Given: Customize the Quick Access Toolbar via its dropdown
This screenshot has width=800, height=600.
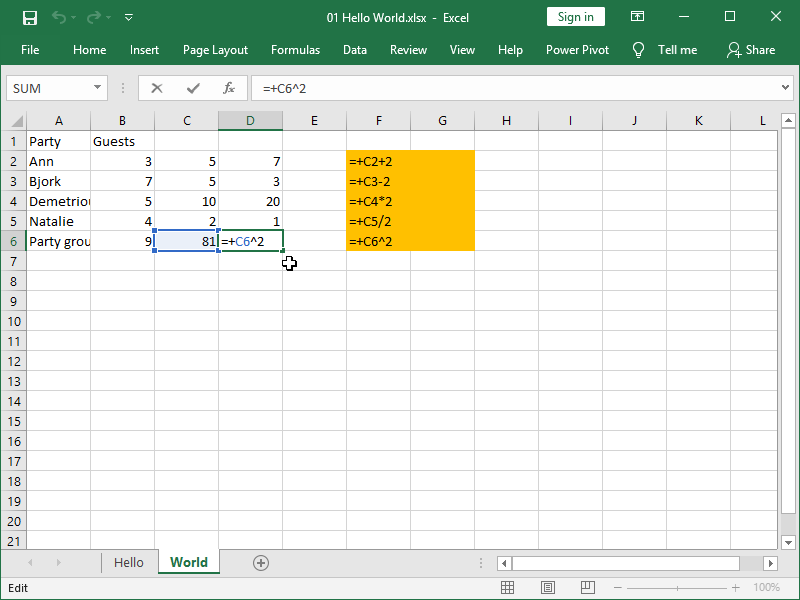Looking at the screenshot, I should pos(128,17).
